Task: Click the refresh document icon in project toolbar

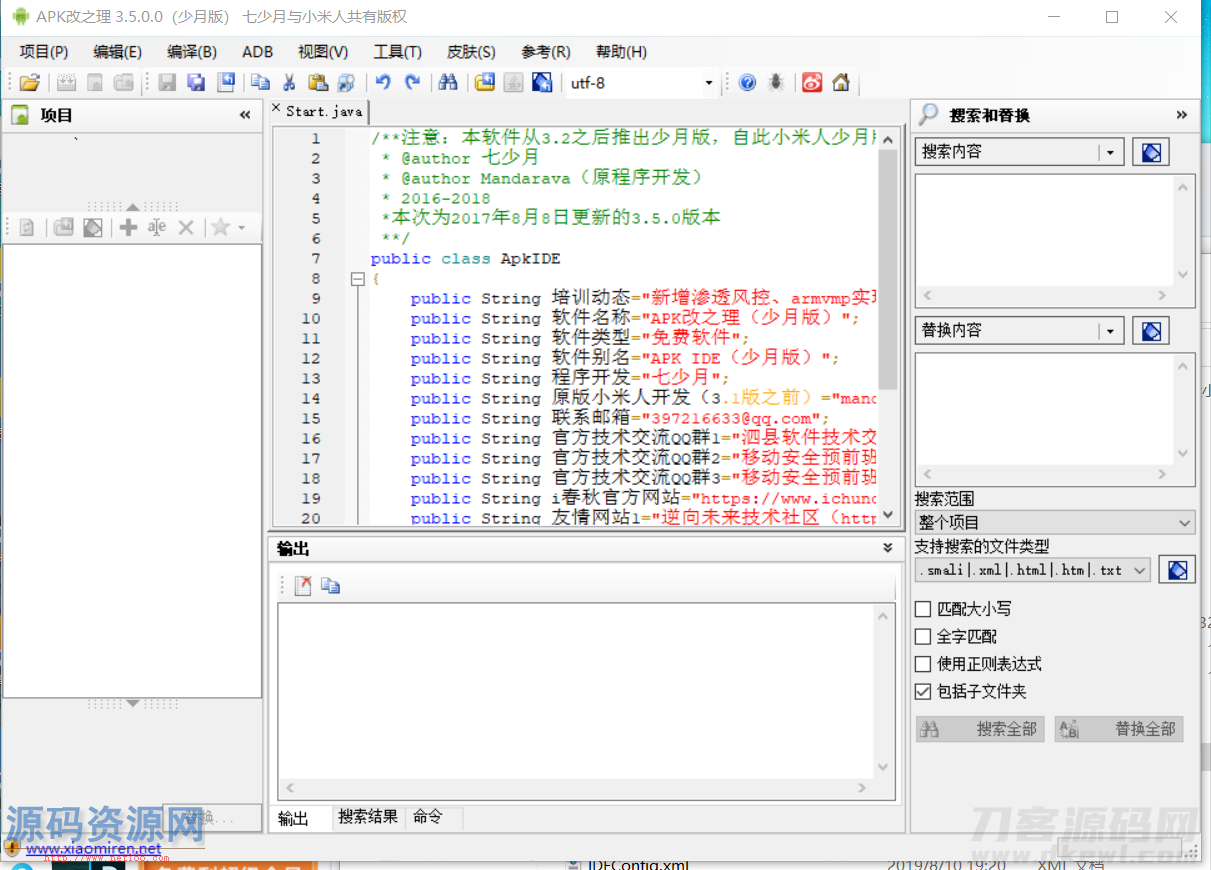Action: (27, 228)
